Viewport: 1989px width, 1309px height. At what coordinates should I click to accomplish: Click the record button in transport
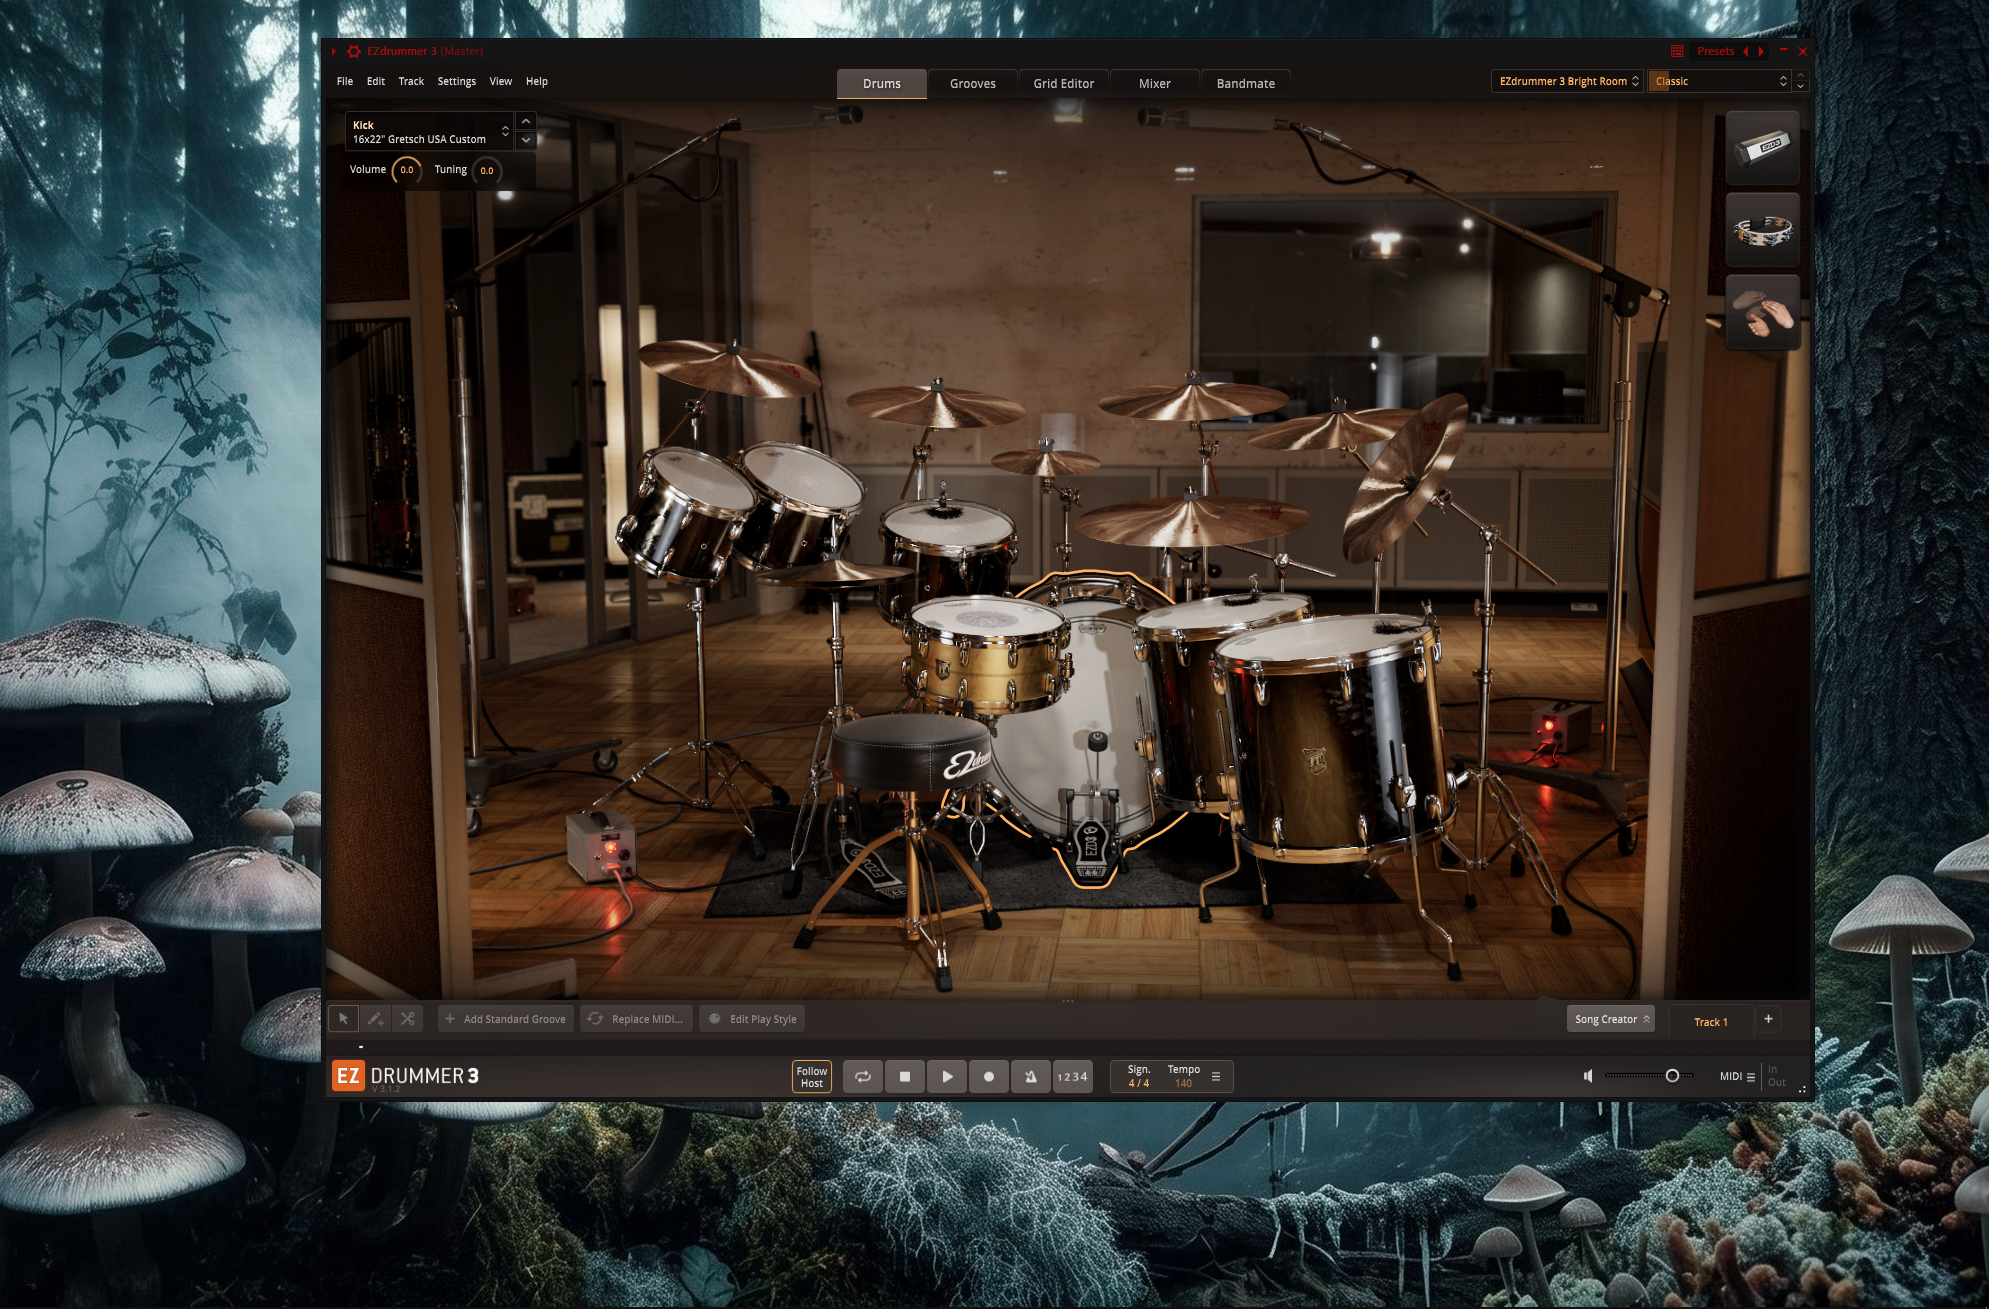click(x=989, y=1077)
